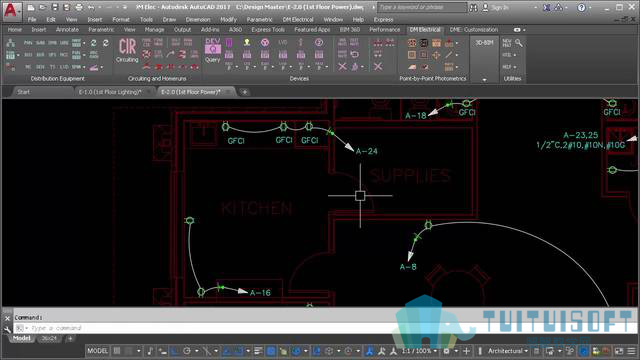The image size is (640, 360).
Task: Click the annotation monitor plus icon
Action: [x=466, y=351]
